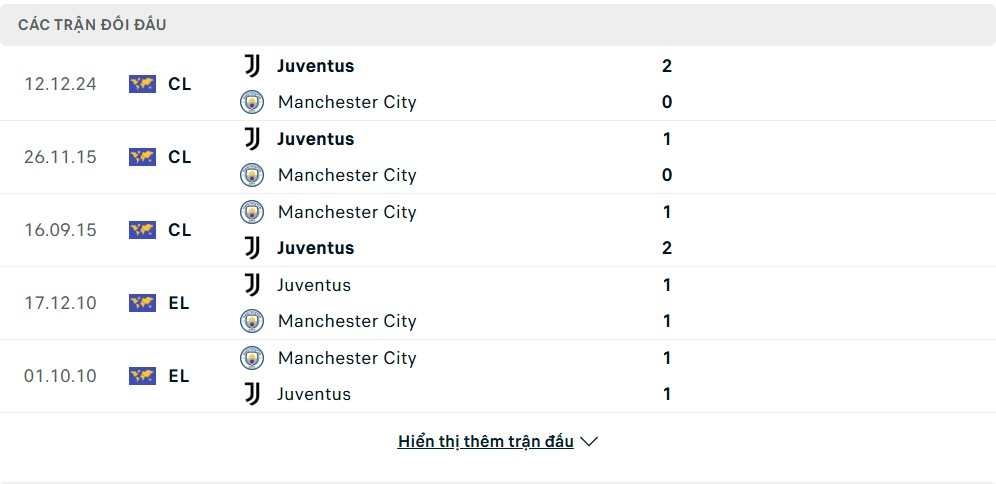This screenshot has width=996, height=484.
Task: Select the 12.12.24 match date
Action: [60, 84]
